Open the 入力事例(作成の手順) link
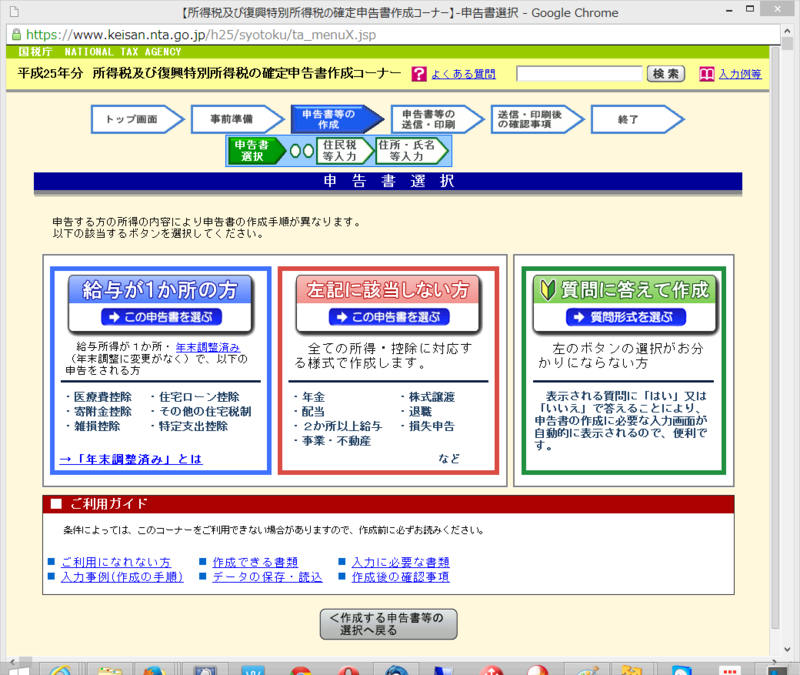 (x=122, y=577)
